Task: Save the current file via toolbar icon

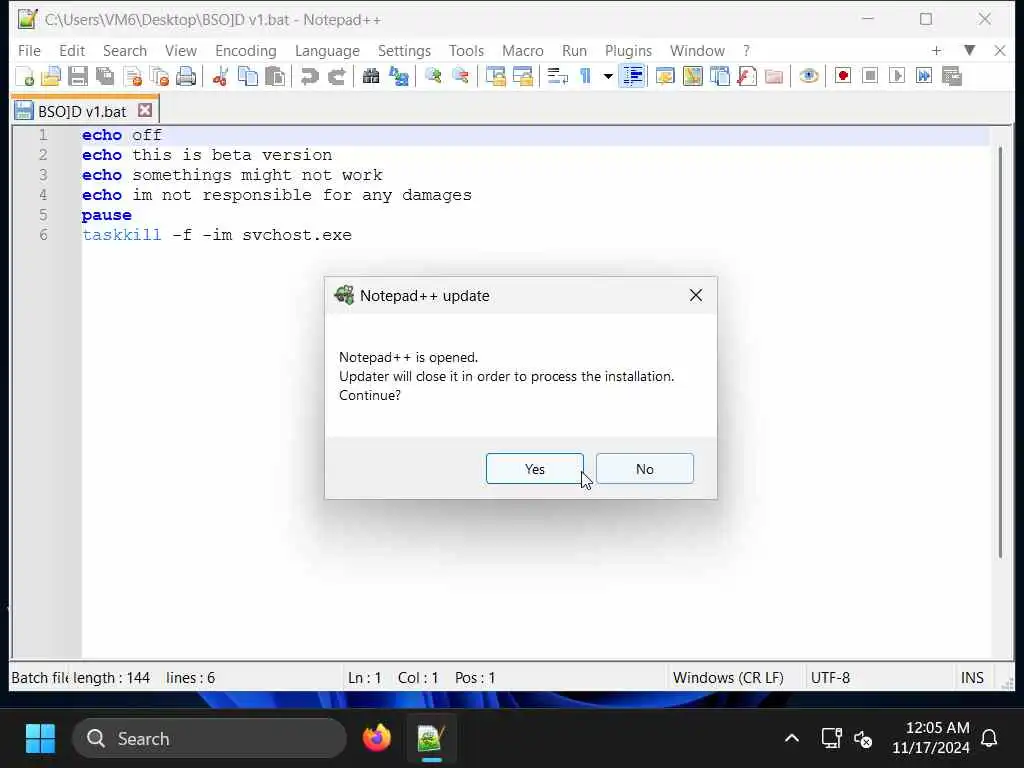Action: 78,76
